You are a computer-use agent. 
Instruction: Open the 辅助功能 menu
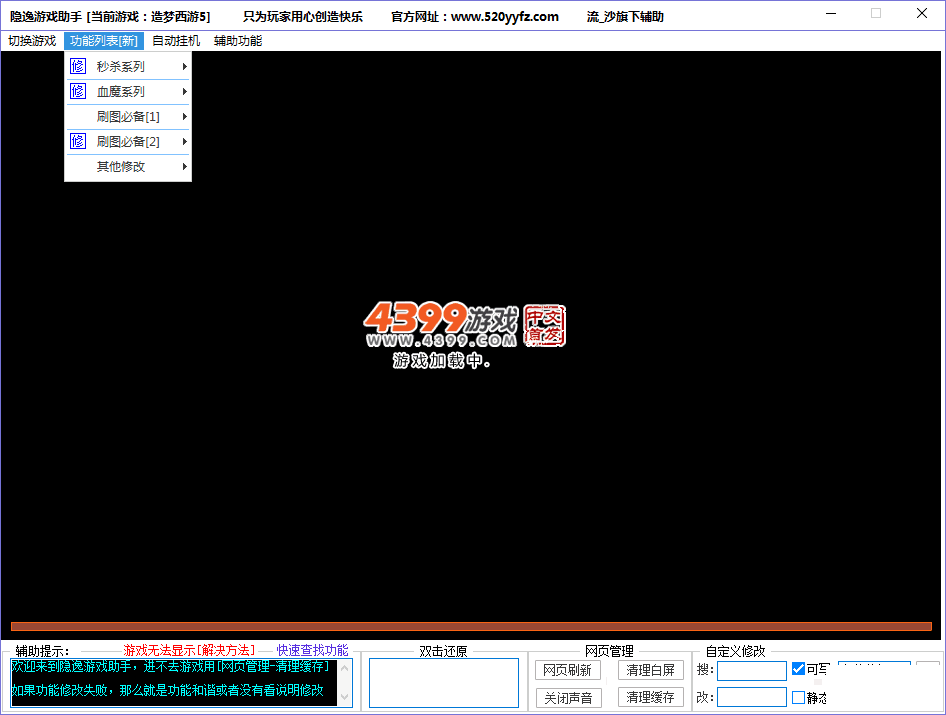(x=238, y=41)
